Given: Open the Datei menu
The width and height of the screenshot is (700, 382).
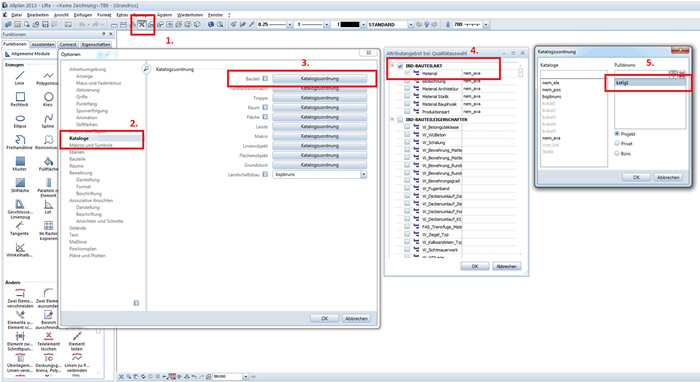Looking at the screenshot, I should point(17,15).
